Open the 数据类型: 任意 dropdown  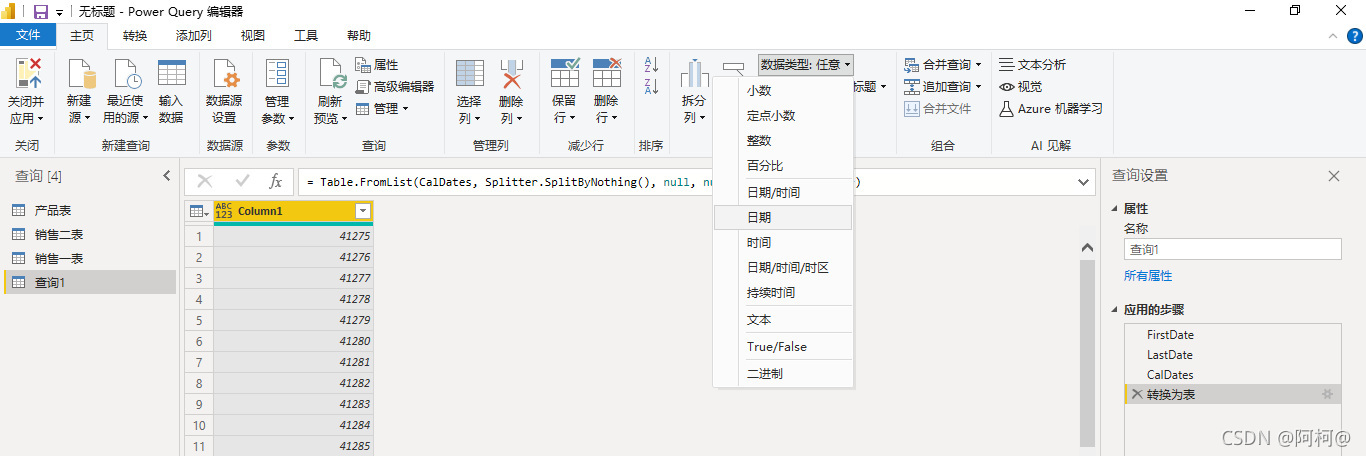tap(806, 64)
